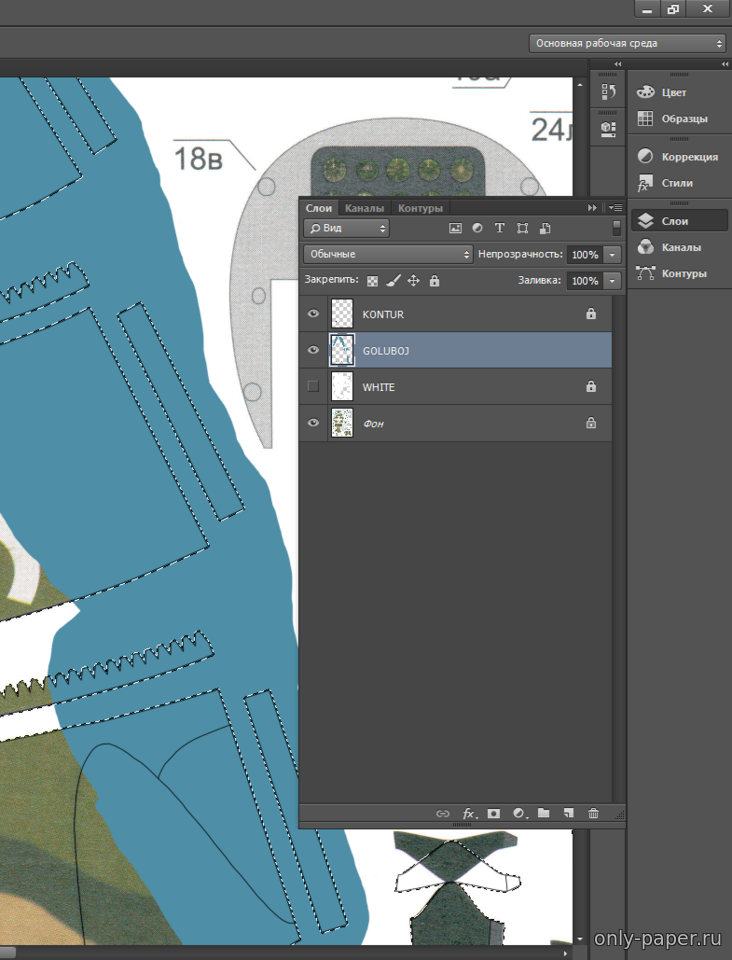Add a layer mask
Image resolution: width=732 pixels, height=960 pixels.
(493, 813)
